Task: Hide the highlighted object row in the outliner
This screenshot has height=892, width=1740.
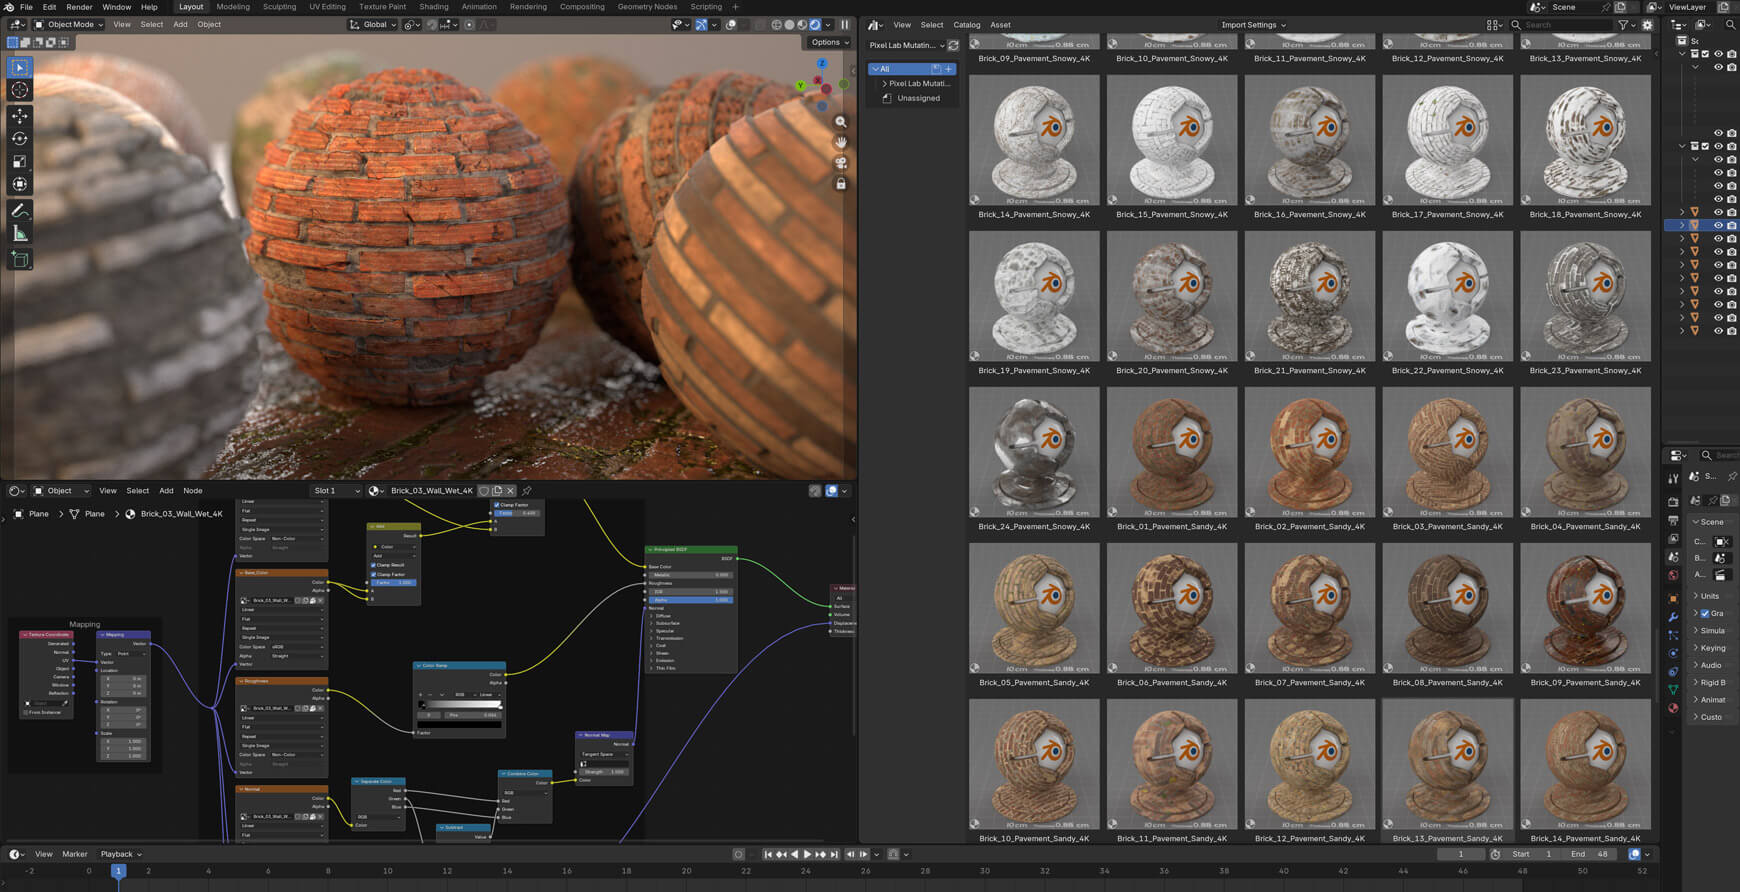Action: (x=1719, y=225)
